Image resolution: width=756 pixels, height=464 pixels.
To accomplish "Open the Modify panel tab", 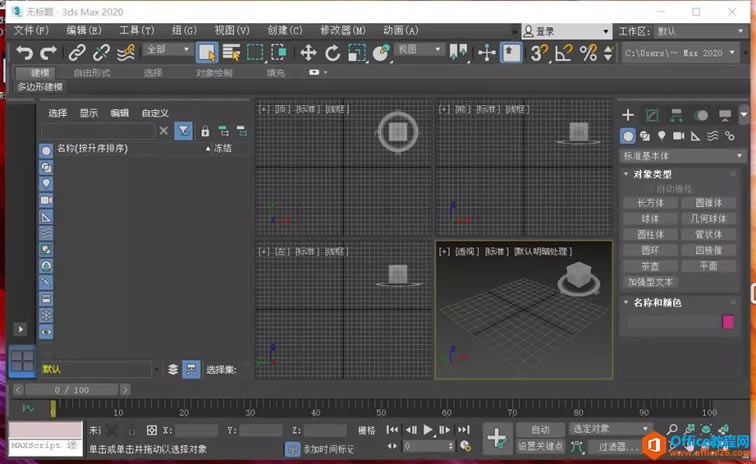I will (652, 115).
